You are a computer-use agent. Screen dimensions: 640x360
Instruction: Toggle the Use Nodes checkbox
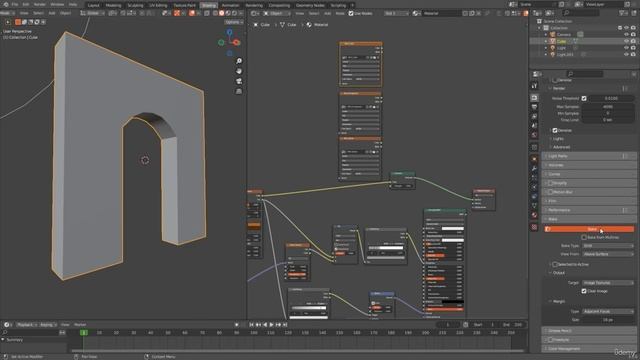[x=351, y=13]
